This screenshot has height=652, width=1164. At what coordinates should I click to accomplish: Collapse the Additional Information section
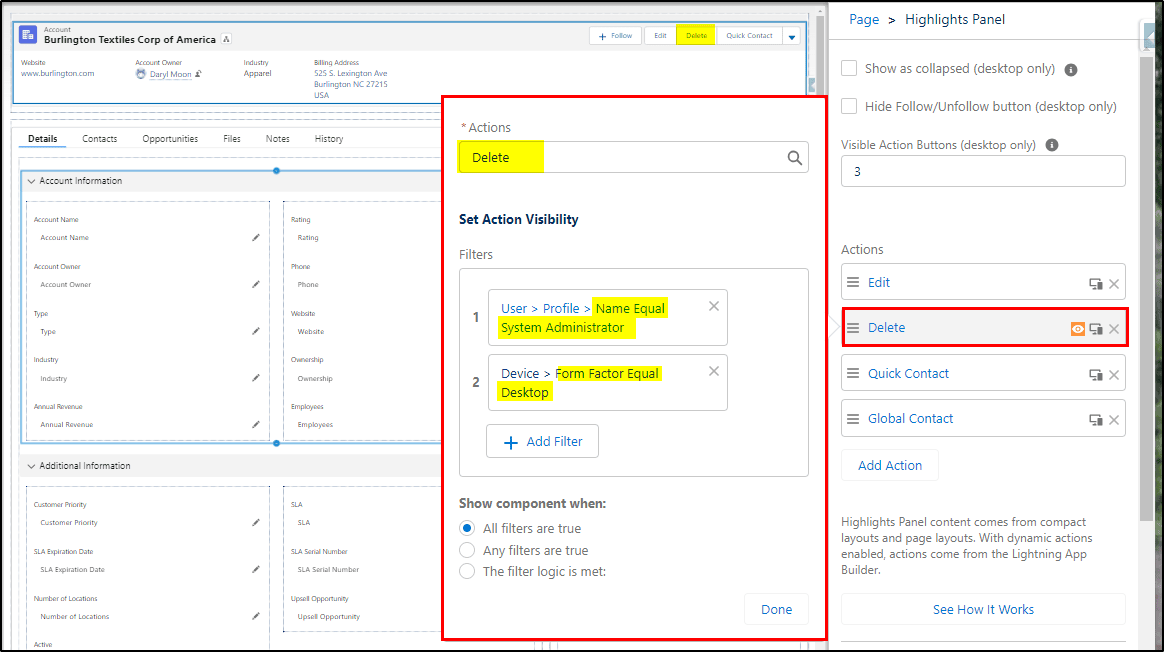click(31, 466)
